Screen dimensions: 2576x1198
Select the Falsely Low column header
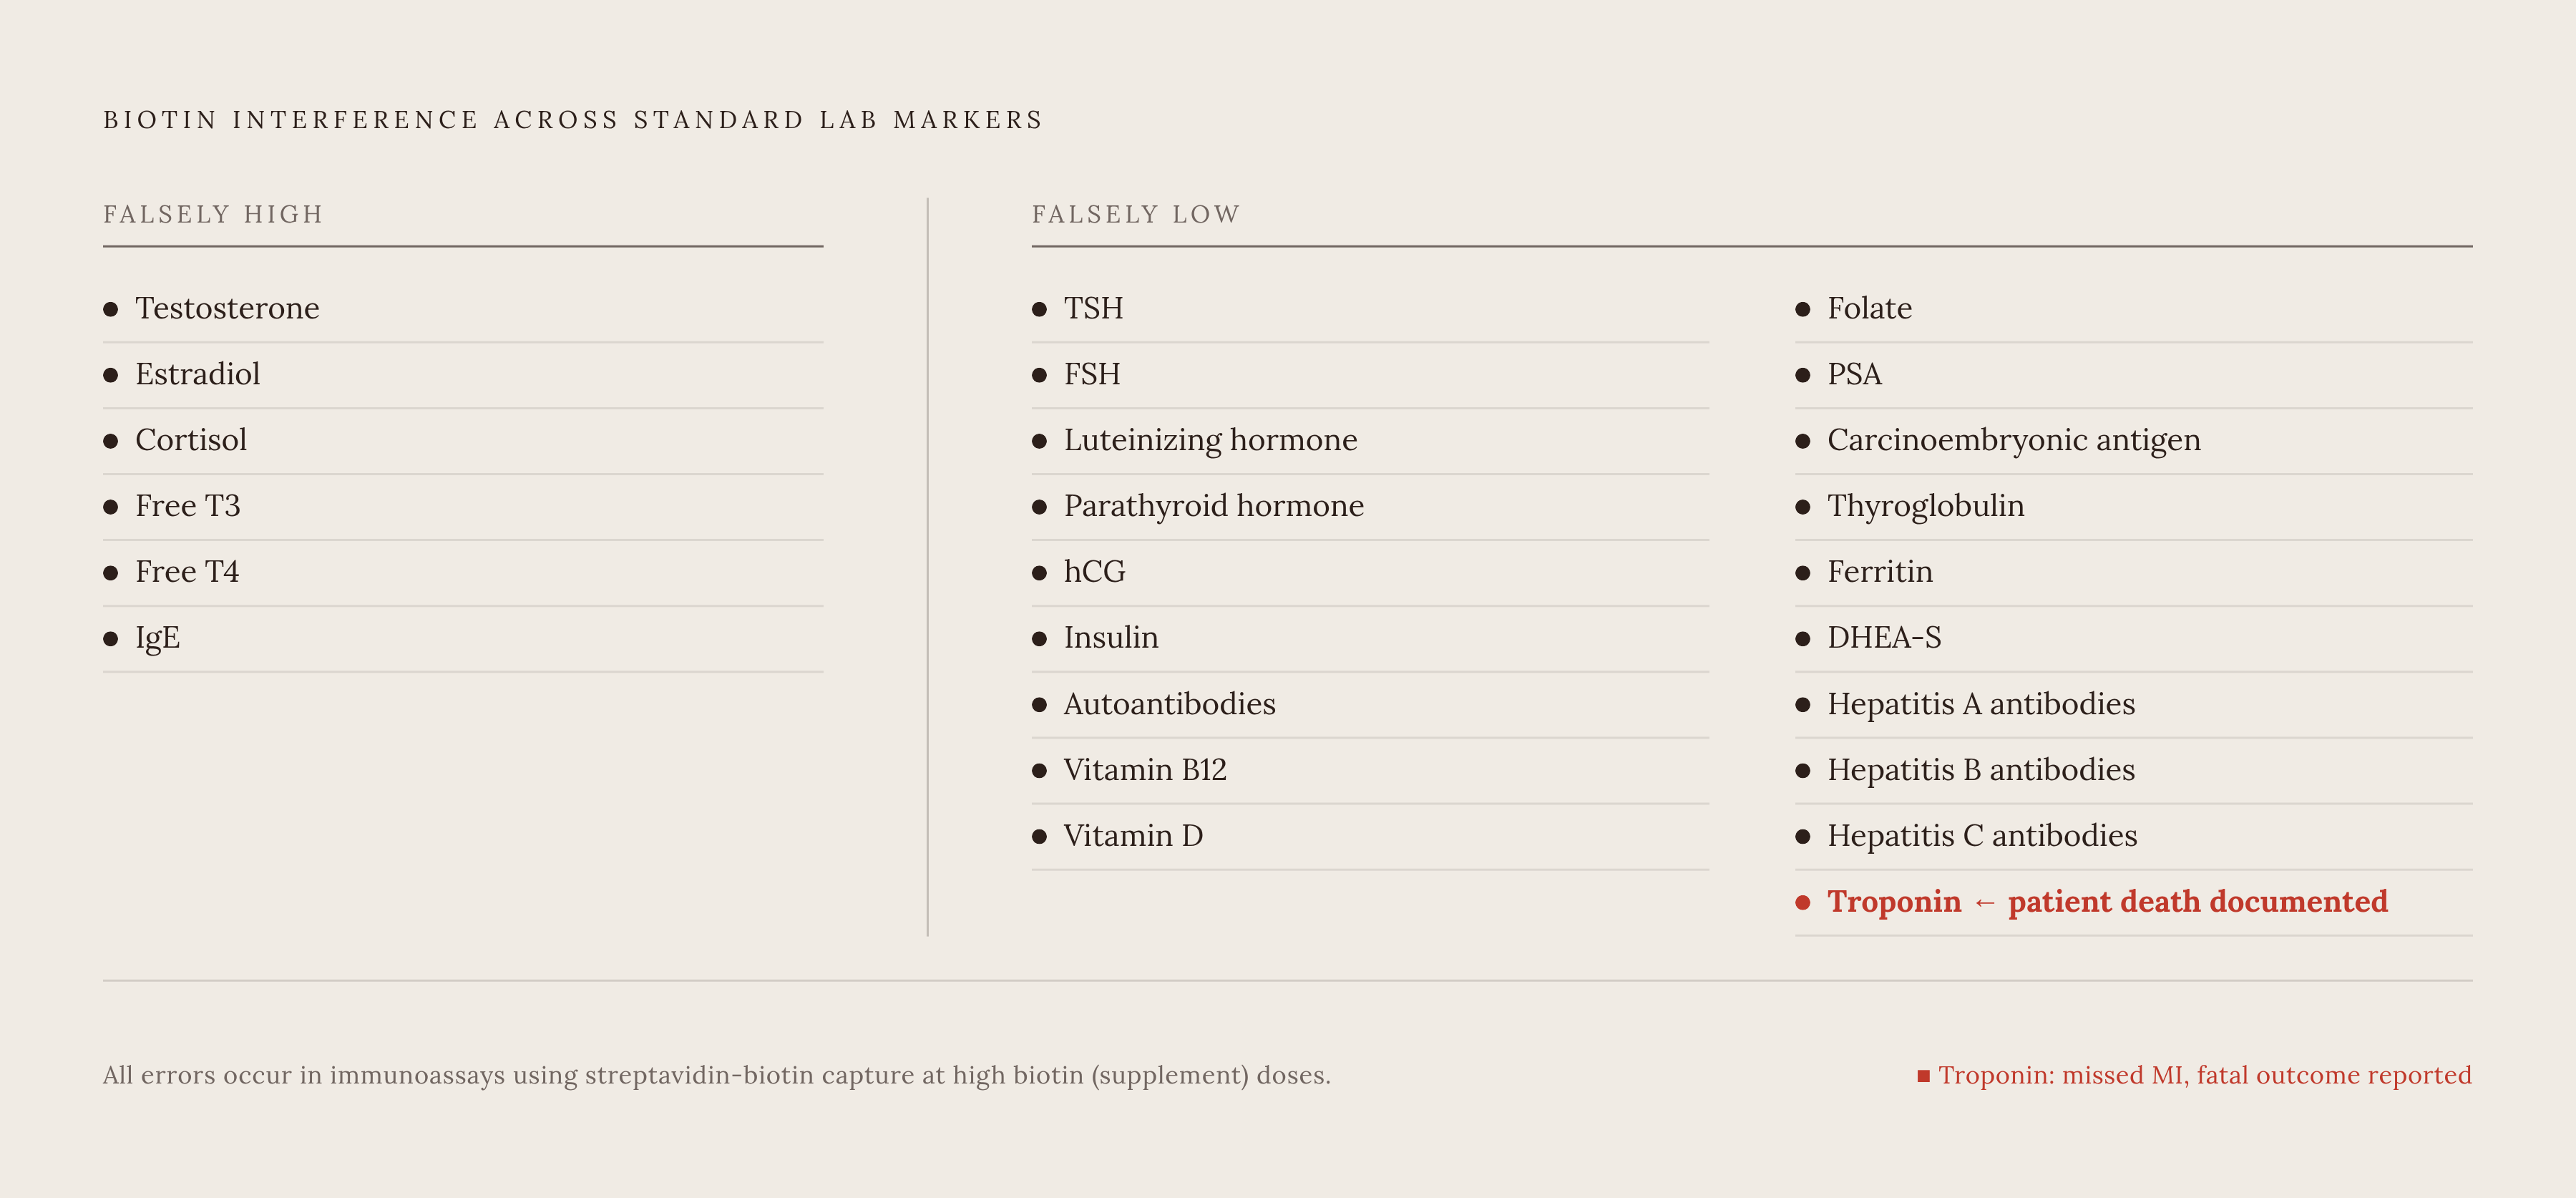1136,214
